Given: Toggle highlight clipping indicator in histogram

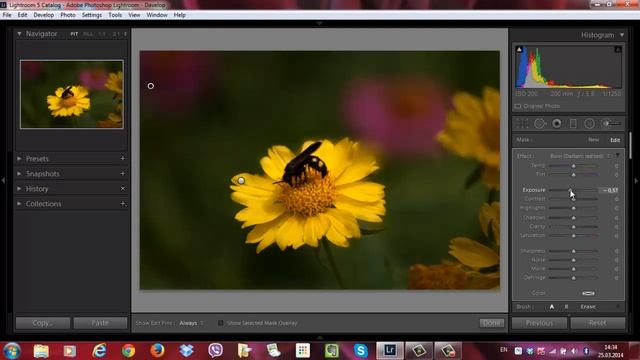Looking at the screenshot, I should tap(618, 49).
